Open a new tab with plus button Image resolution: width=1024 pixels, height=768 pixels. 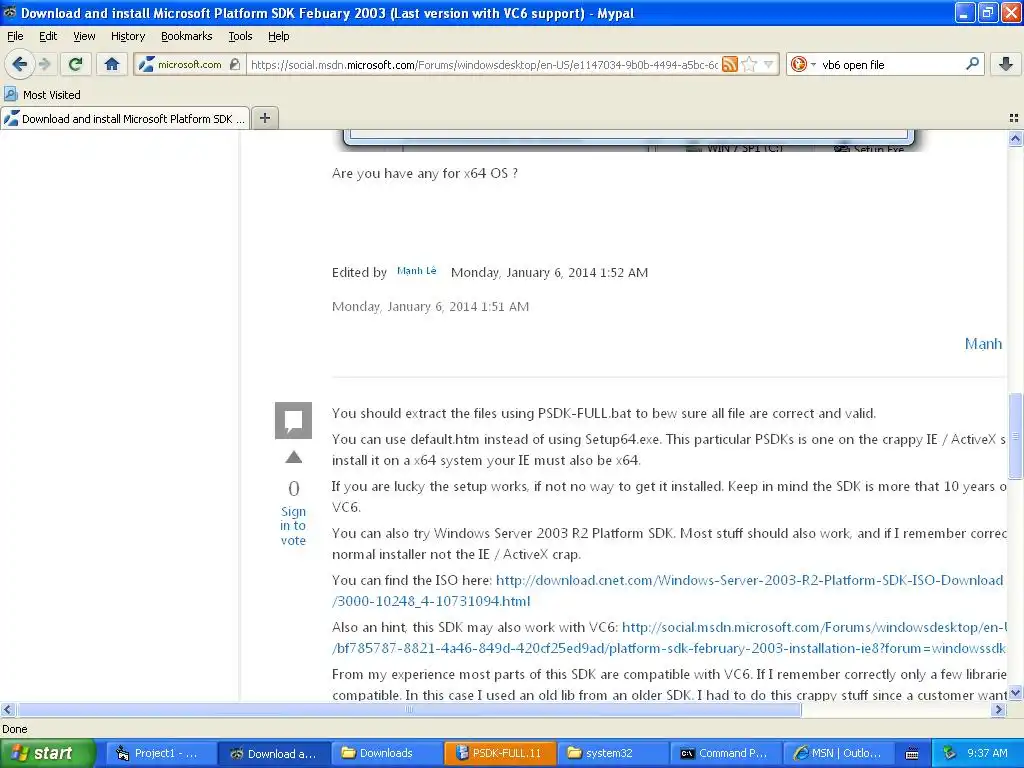pos(264,118)
